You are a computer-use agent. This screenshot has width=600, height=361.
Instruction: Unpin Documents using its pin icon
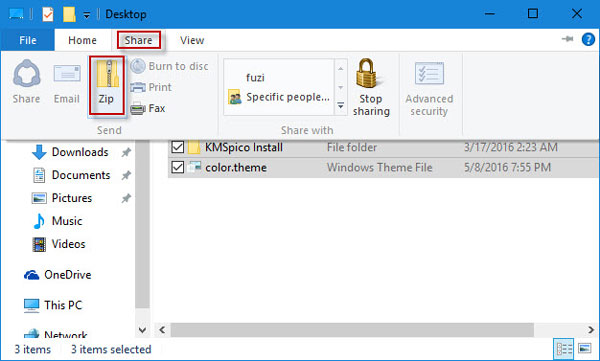click(126, 175)
